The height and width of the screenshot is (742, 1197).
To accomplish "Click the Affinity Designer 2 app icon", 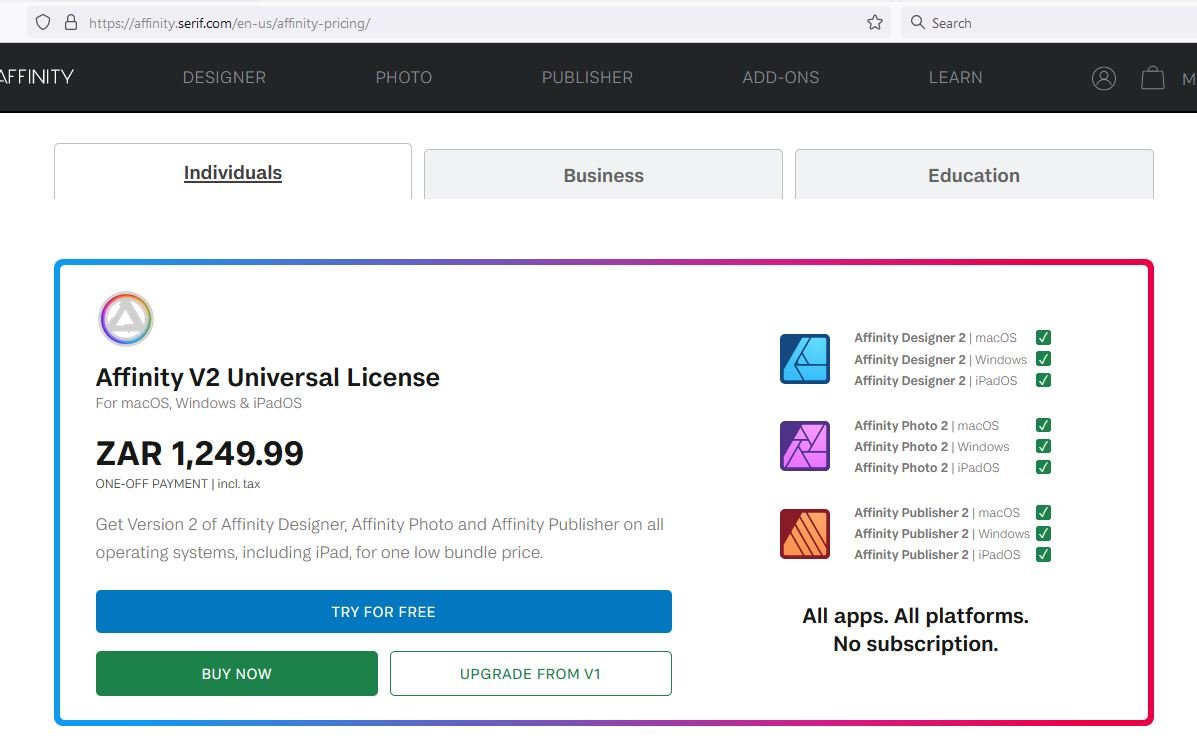I will 805,359.
